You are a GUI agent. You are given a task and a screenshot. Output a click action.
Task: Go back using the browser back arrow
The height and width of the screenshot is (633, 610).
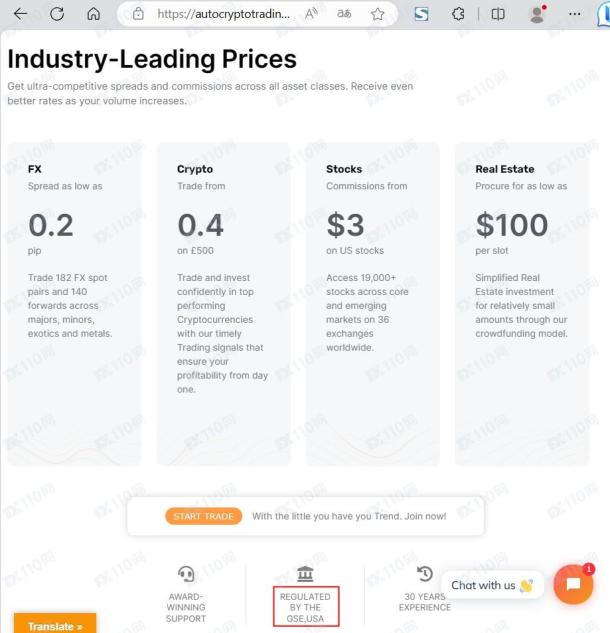pyautogui.click(x=20, y=14)
